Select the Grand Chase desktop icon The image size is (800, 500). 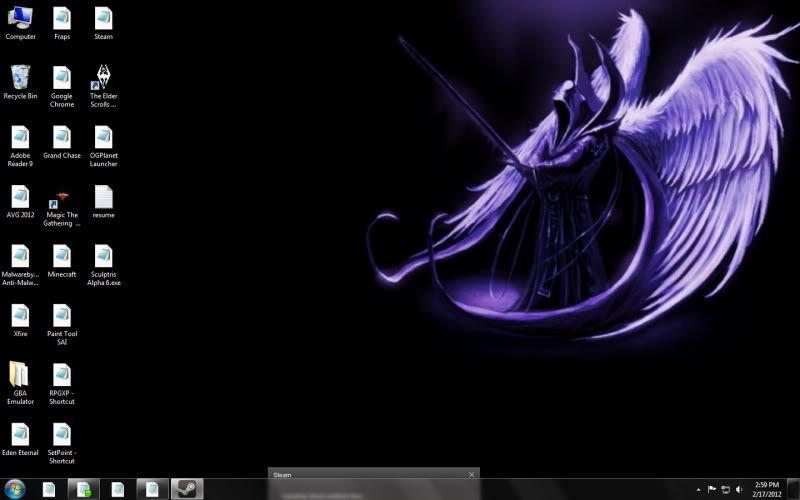click(62, 142)
